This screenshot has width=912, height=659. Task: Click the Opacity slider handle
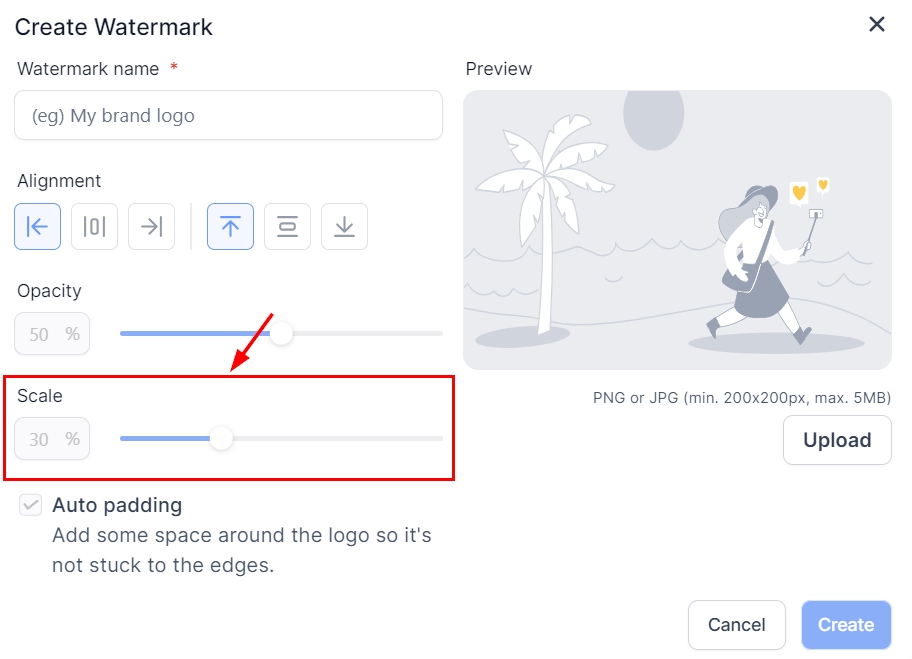281,333
